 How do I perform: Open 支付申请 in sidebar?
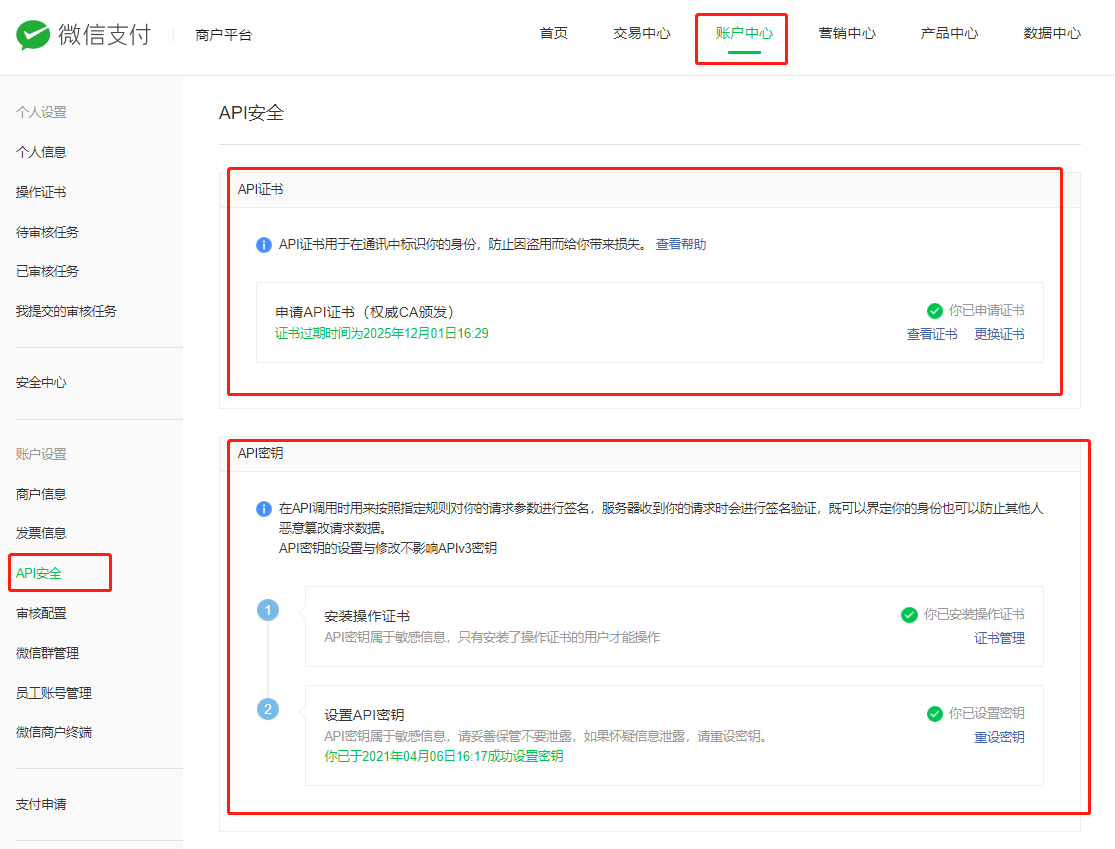point(41,804)
